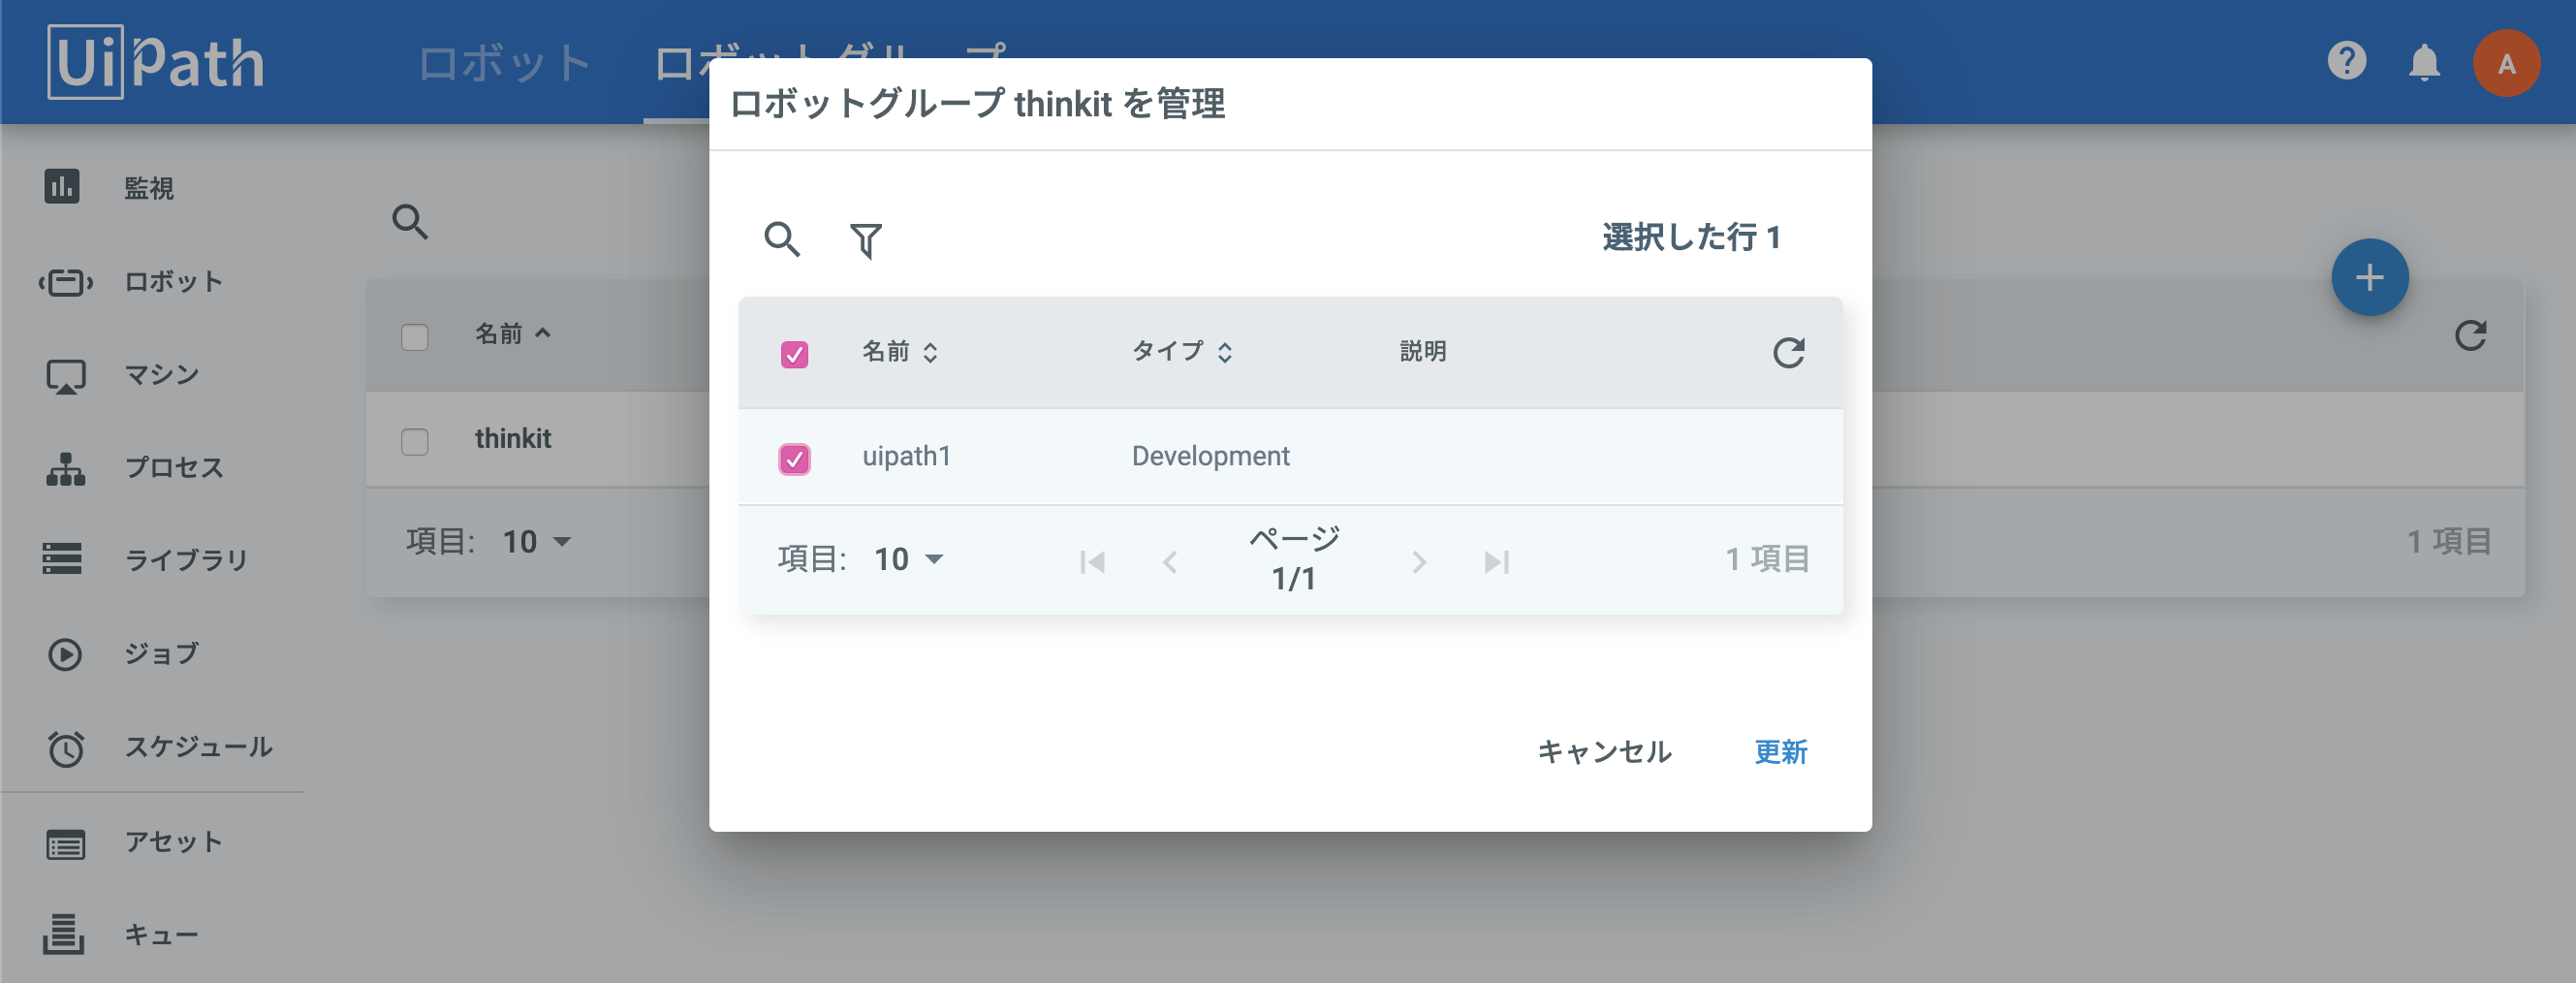Click the Development type cell
Screen dimensions: 2576x983
[1210, 456]
